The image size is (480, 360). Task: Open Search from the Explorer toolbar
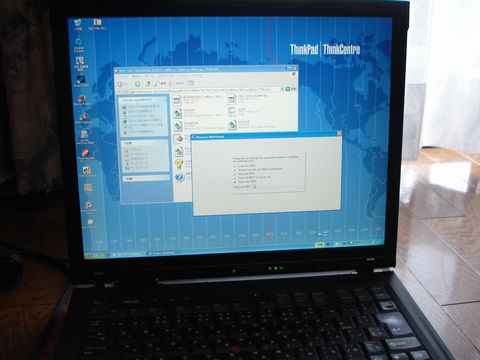160,83
